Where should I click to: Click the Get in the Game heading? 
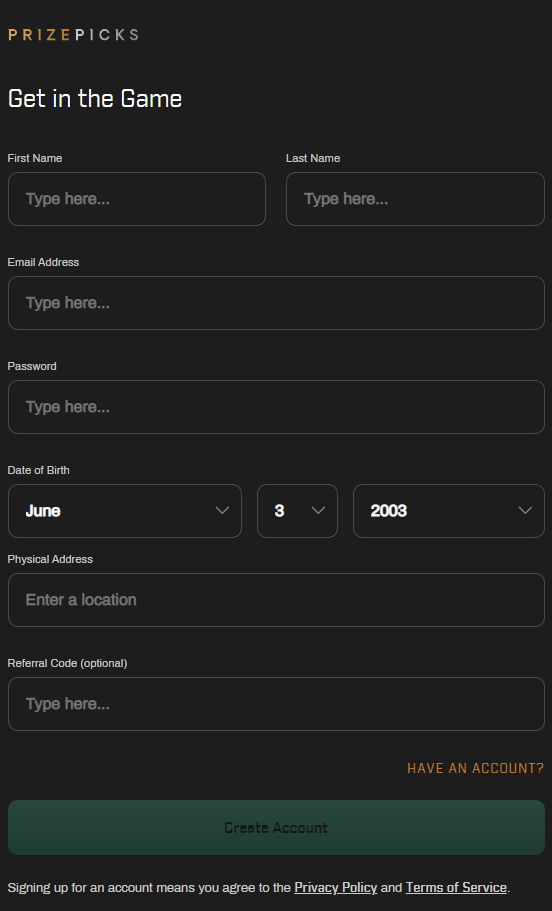click(x=95, y=99)
